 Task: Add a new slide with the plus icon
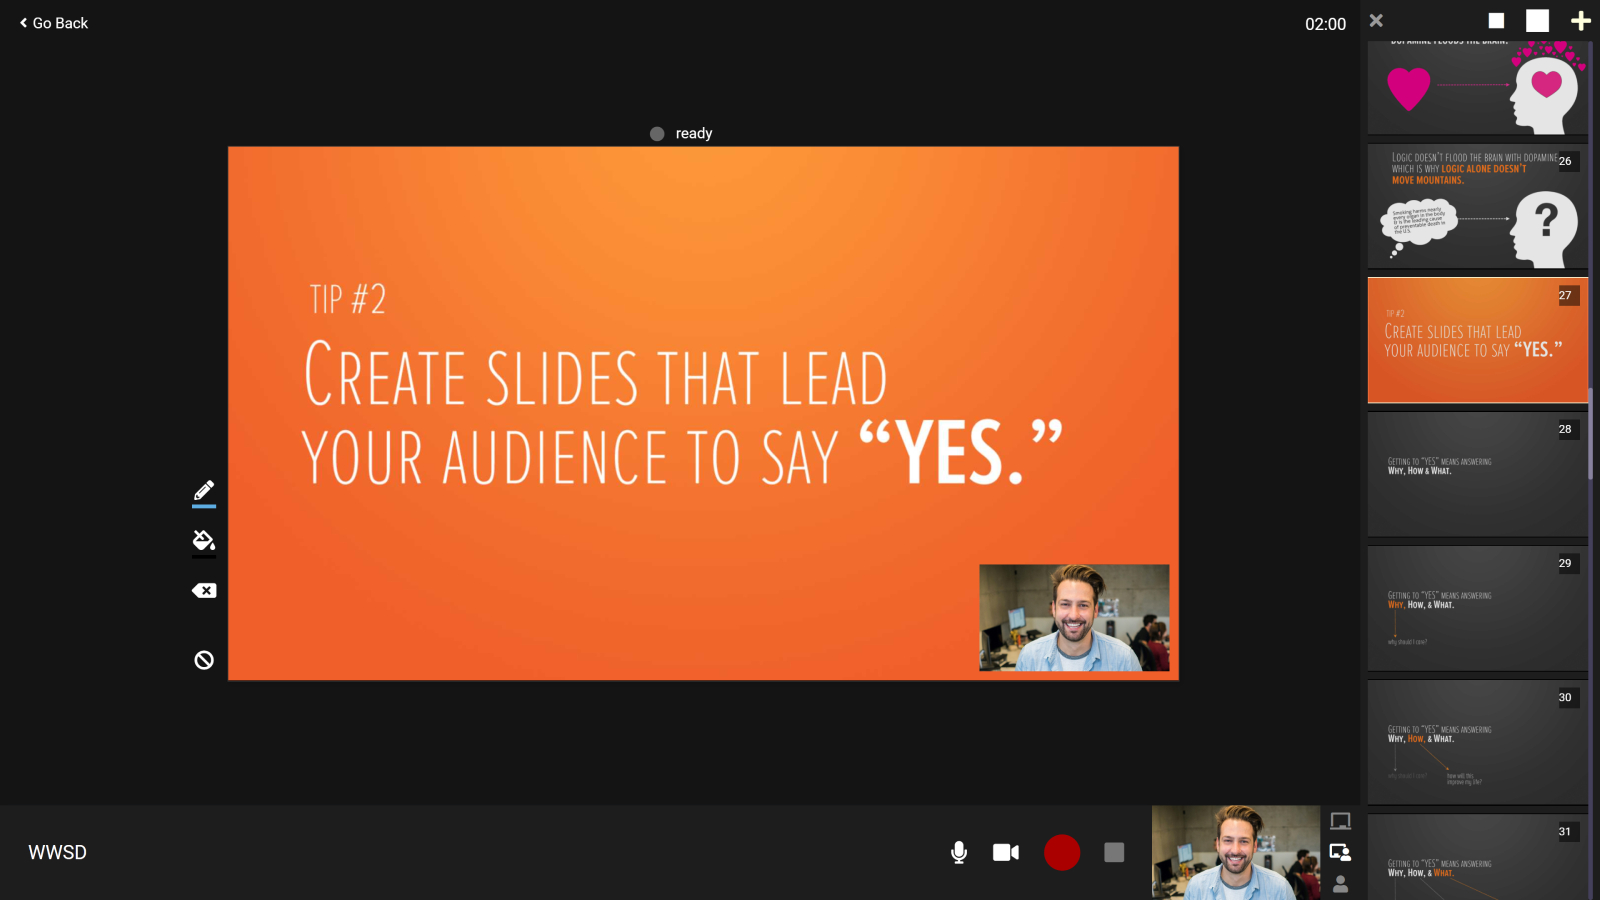pyautogui.click(x=1581, y=20)
